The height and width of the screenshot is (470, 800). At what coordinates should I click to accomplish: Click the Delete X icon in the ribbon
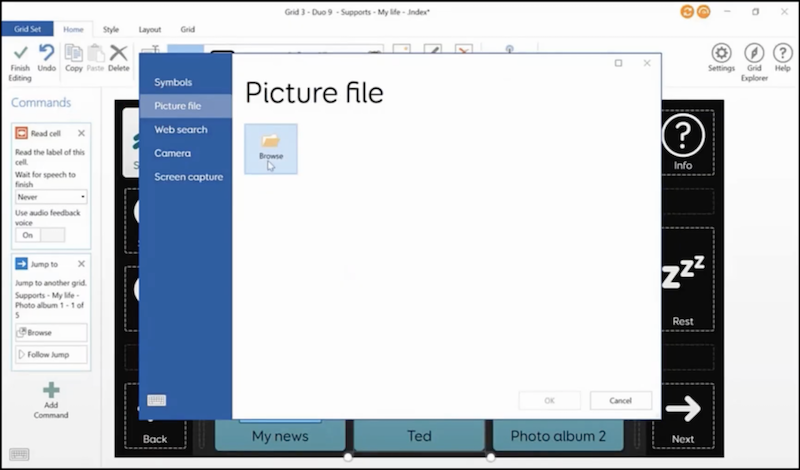119,52
